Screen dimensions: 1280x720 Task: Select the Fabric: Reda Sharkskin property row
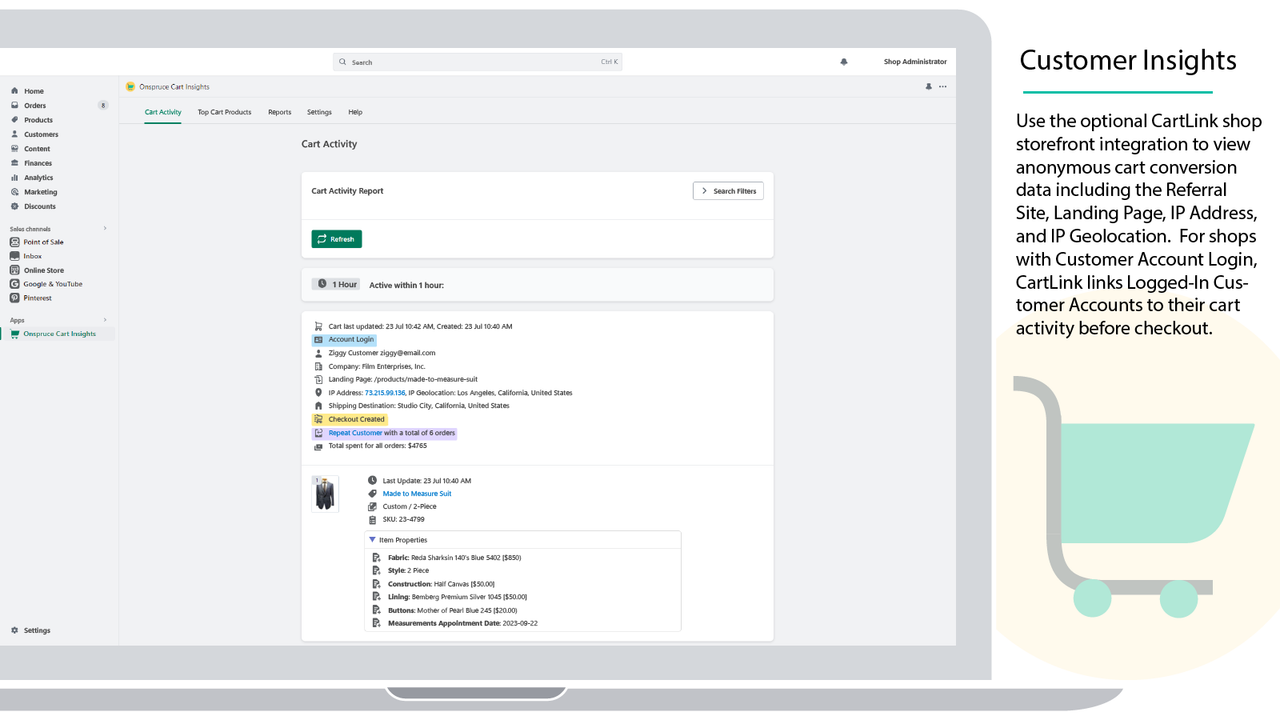[x=454, y=558]
